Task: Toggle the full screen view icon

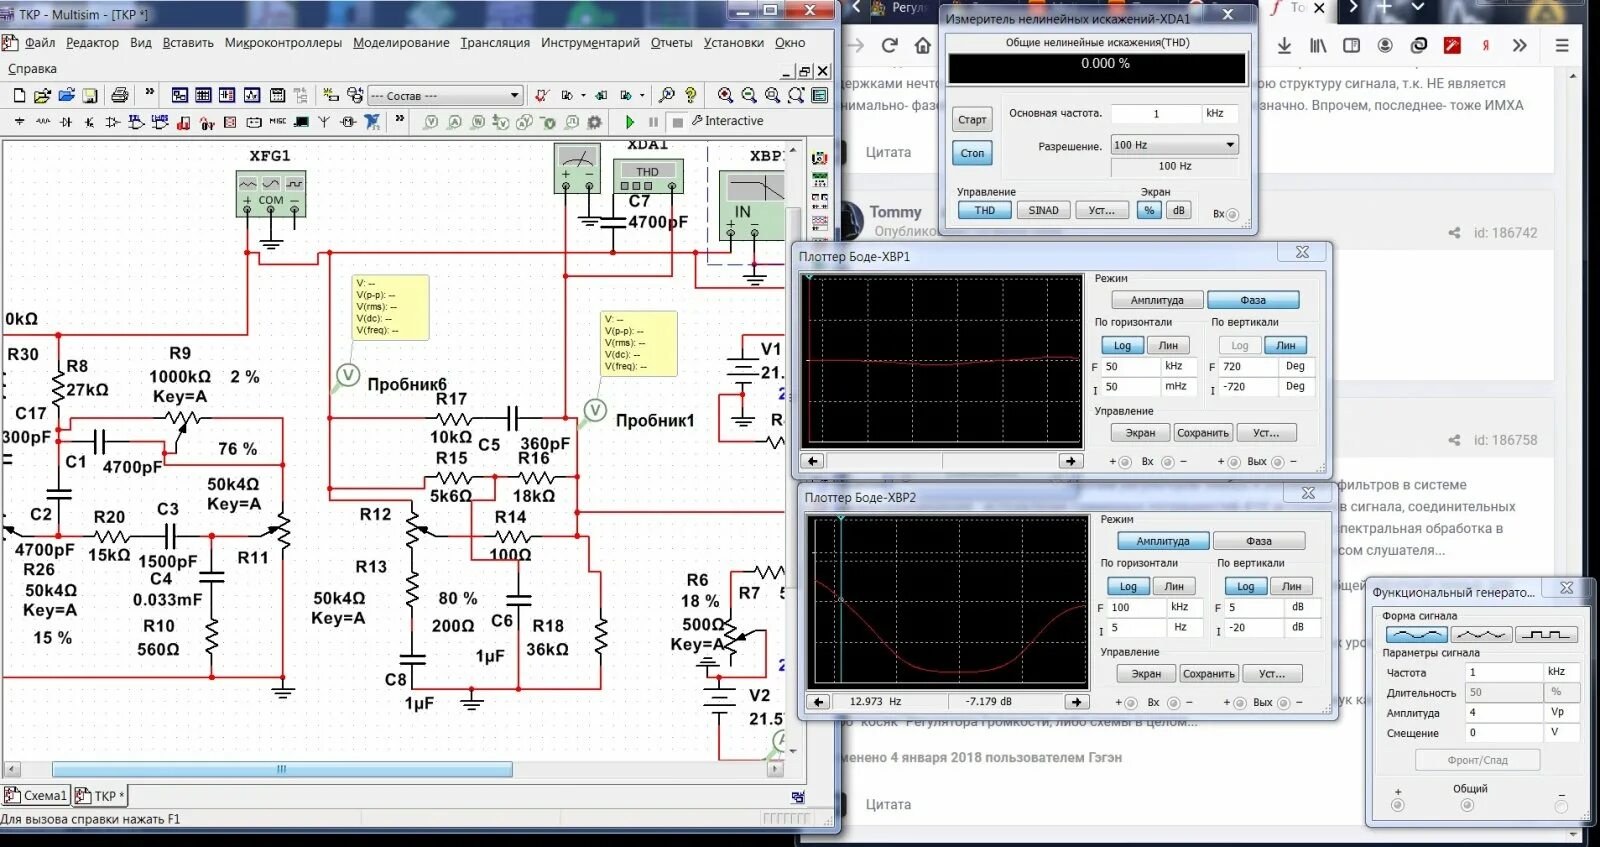Action: (x=820, y=95)
